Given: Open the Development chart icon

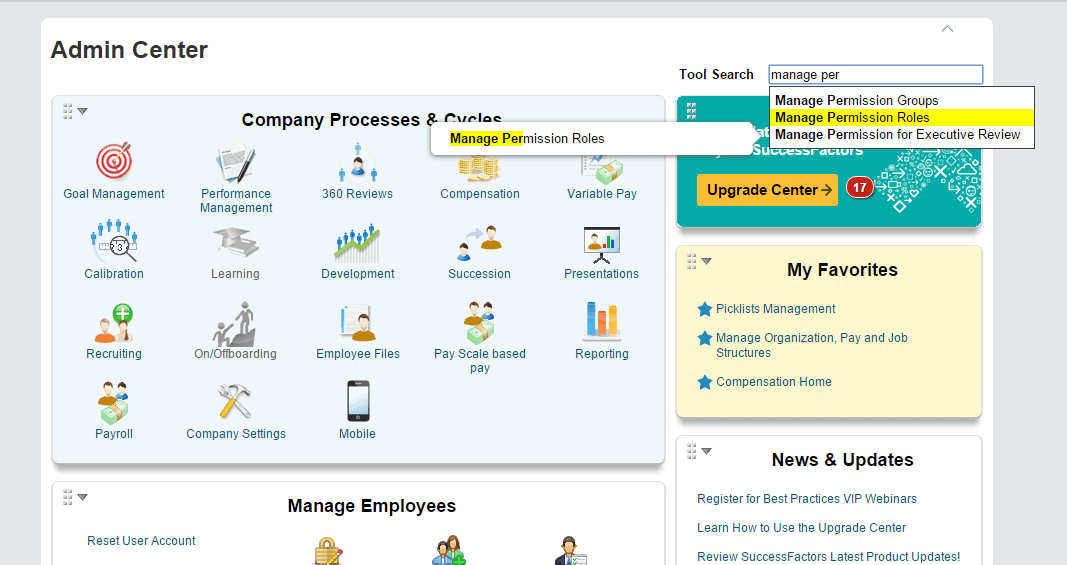Looking at the screenshot, I should tap(357, 243).
